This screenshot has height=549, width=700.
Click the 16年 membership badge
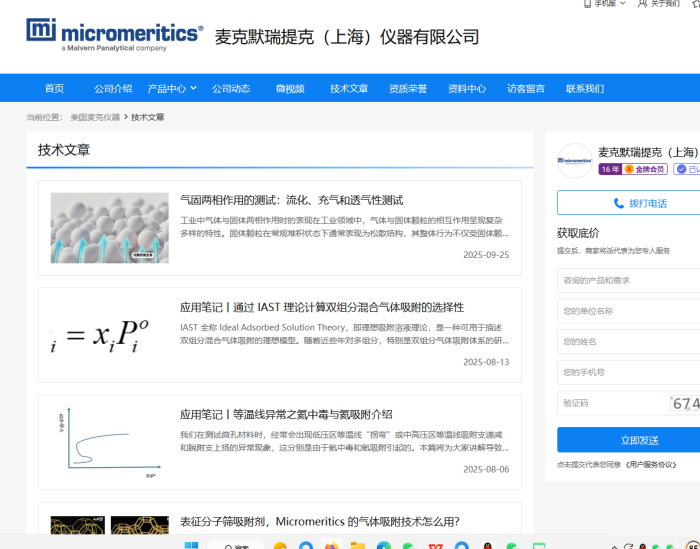pyautogui.click(x=610, y=169)
